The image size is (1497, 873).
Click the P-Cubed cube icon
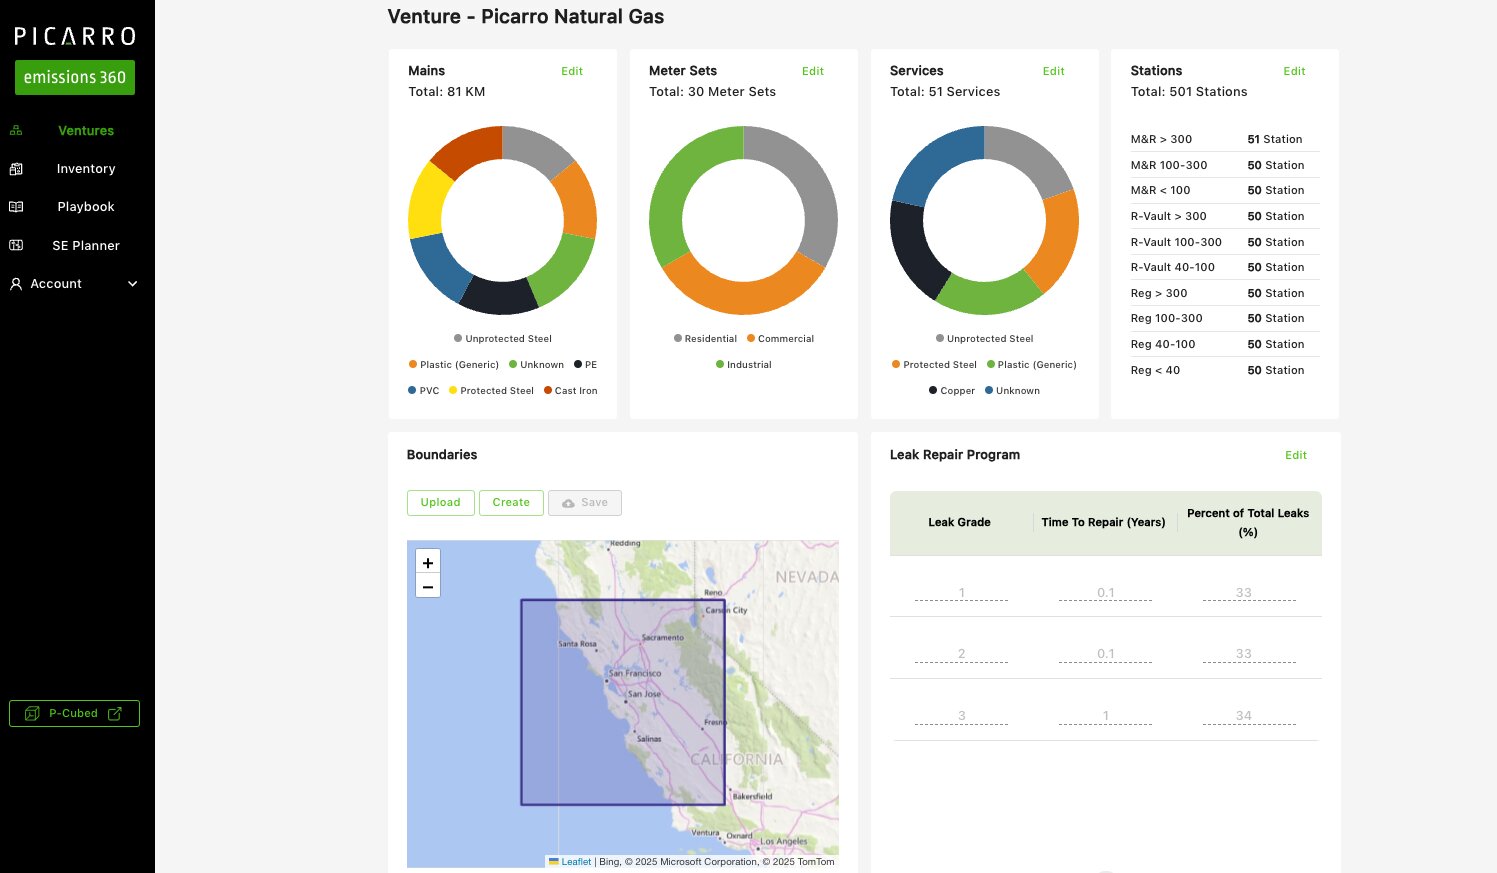click(32, 713)
